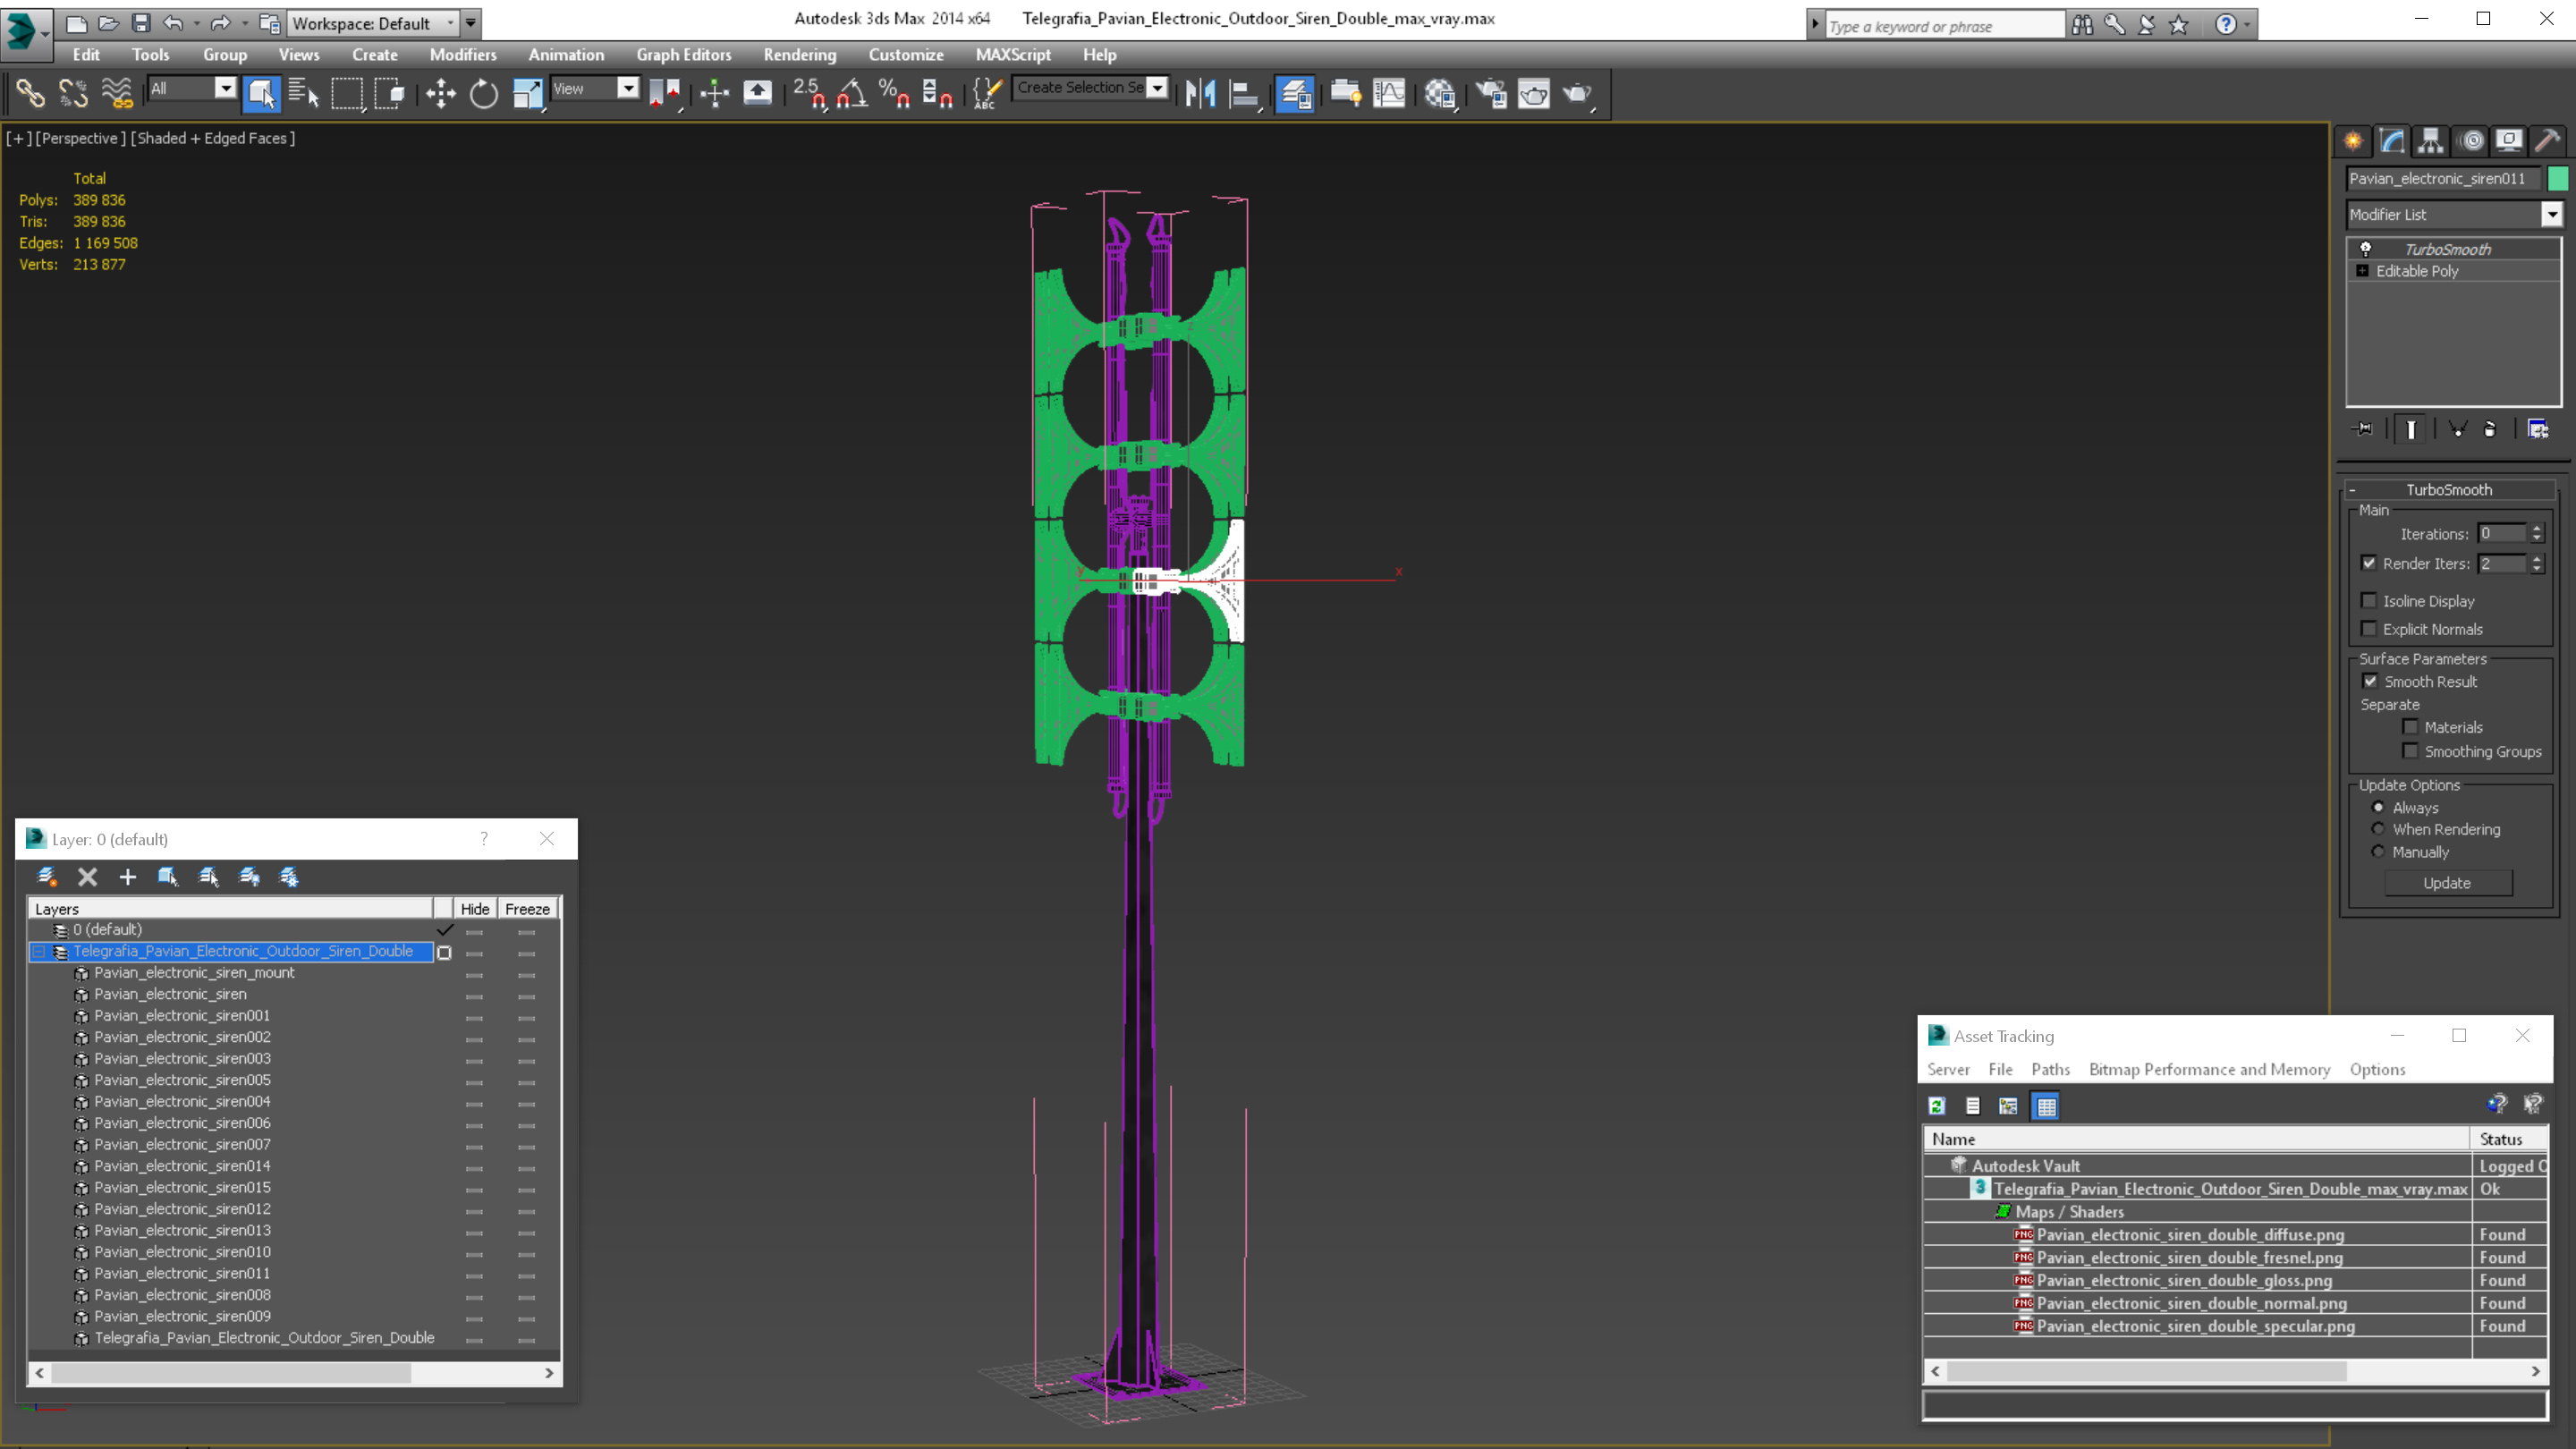This screenshot has height=1449, width=2576.
Task: Click the Render Setup icon
Action: pos(1491,93)
